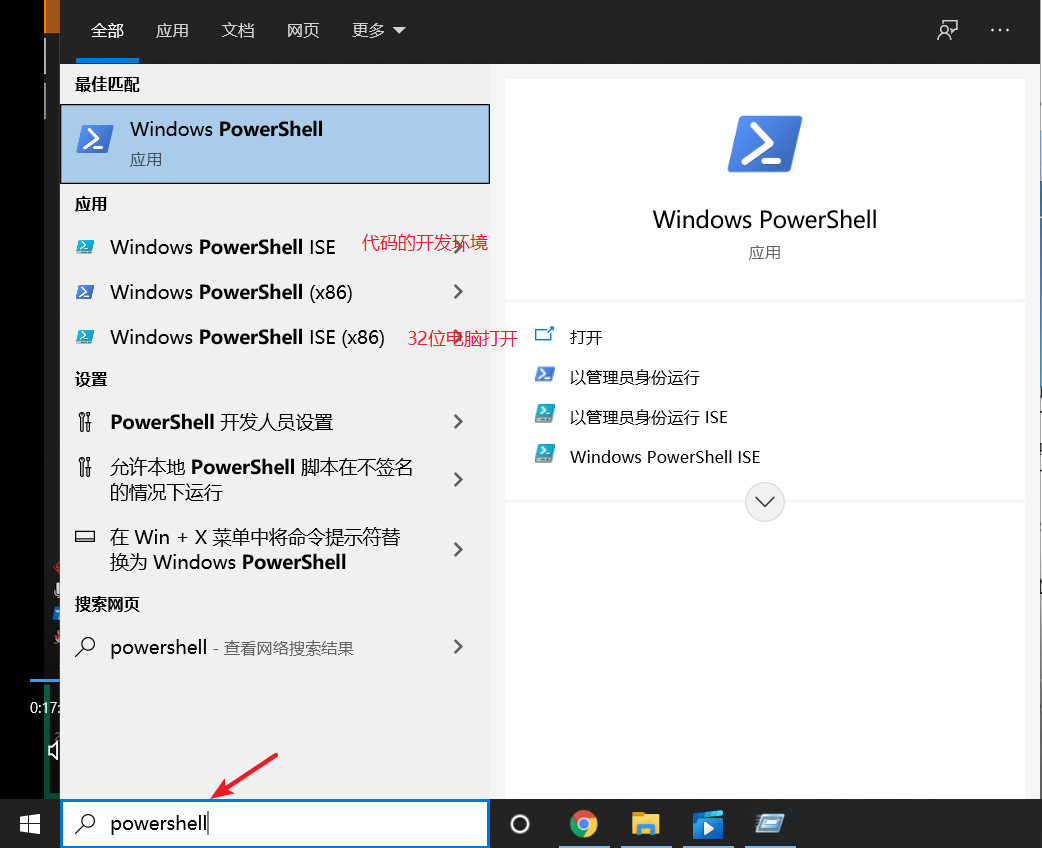Image resolution: width=1042 pixels, height=848 pixels.
Task: Click the PowerShell 开发人员设置 settings icon
Action: point(85,422)
